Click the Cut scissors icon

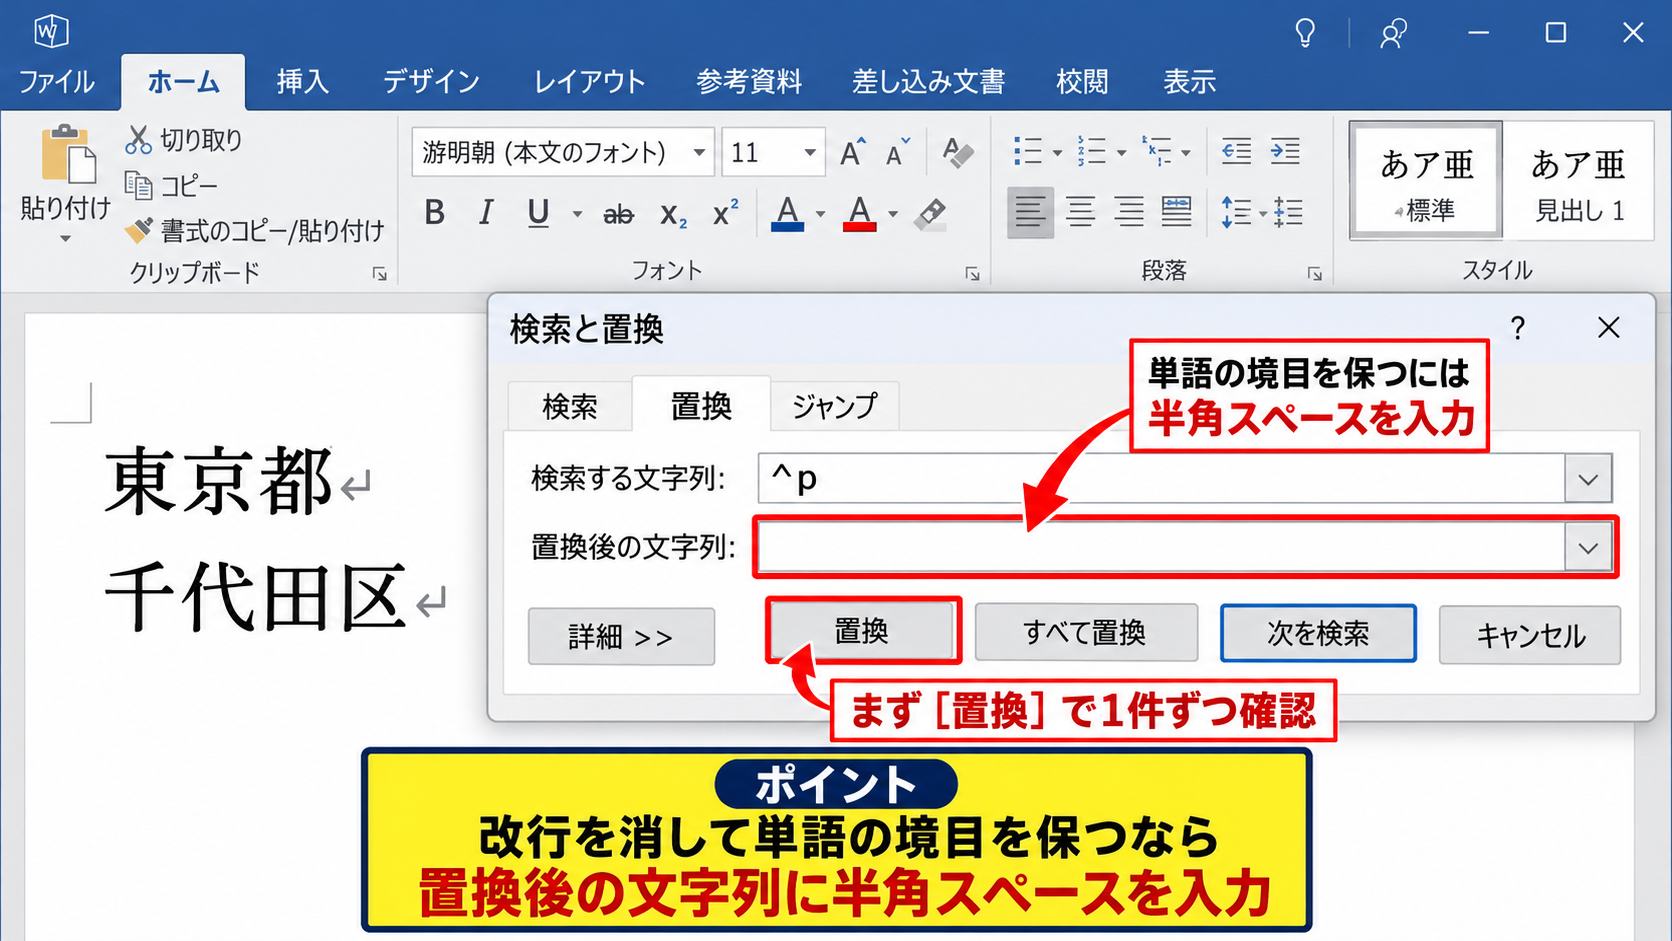click(x=138, y=140)
